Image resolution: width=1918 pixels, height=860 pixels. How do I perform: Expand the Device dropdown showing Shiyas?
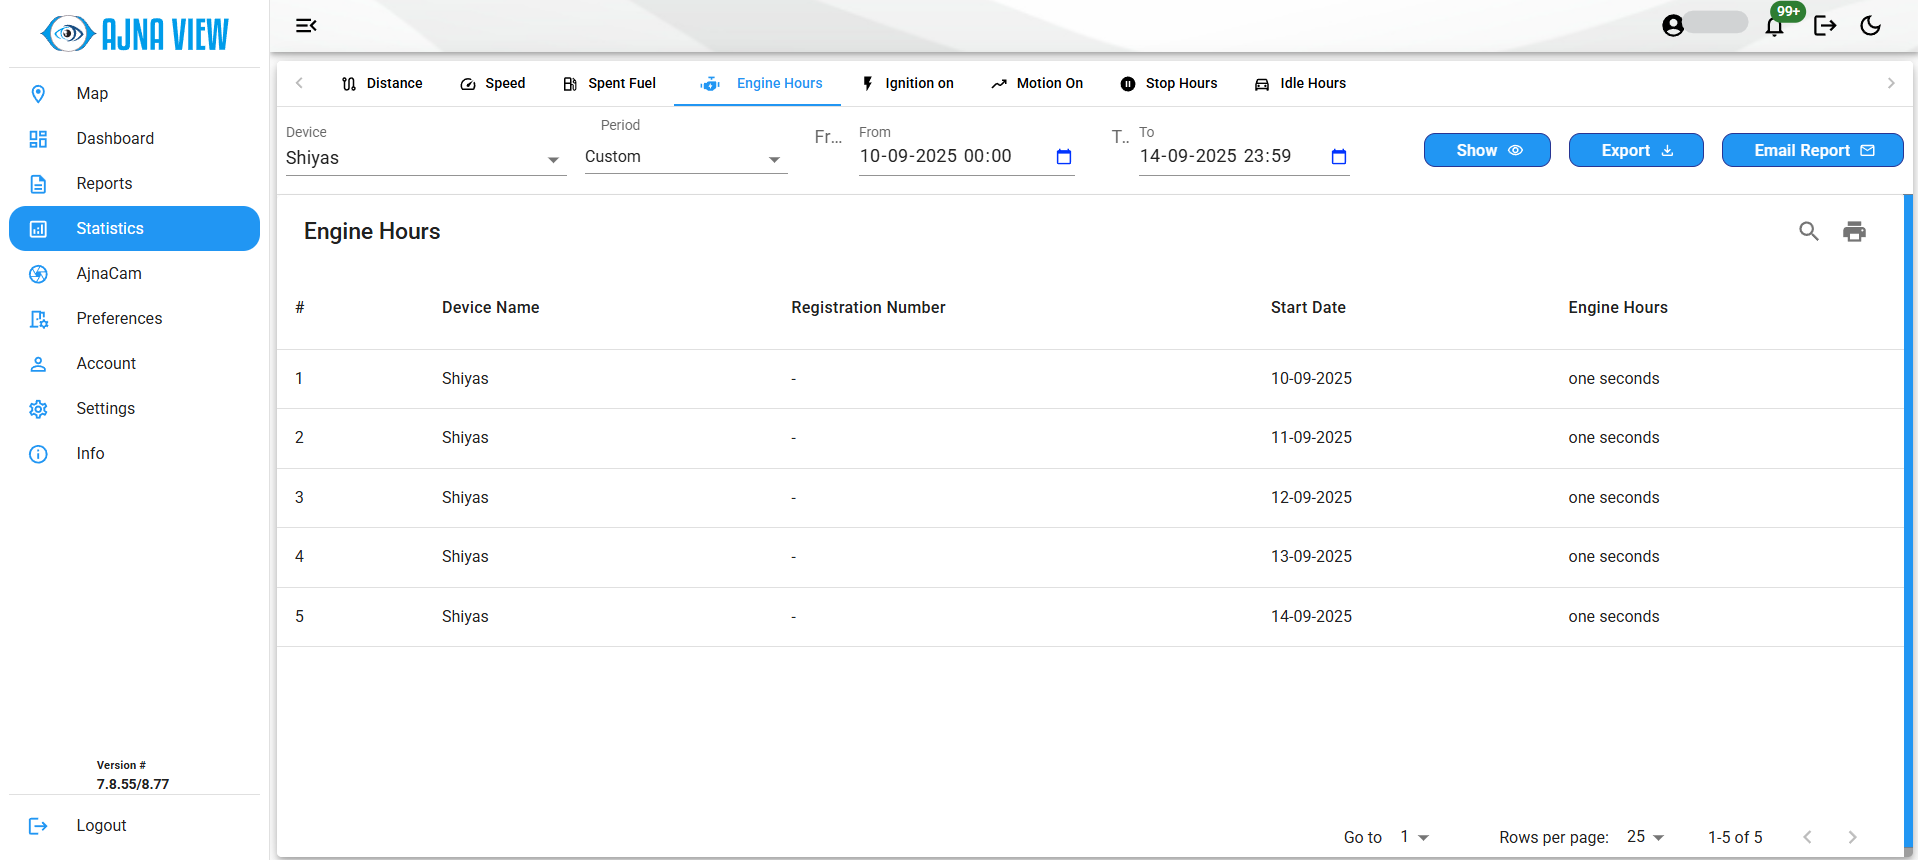[425, 159]
